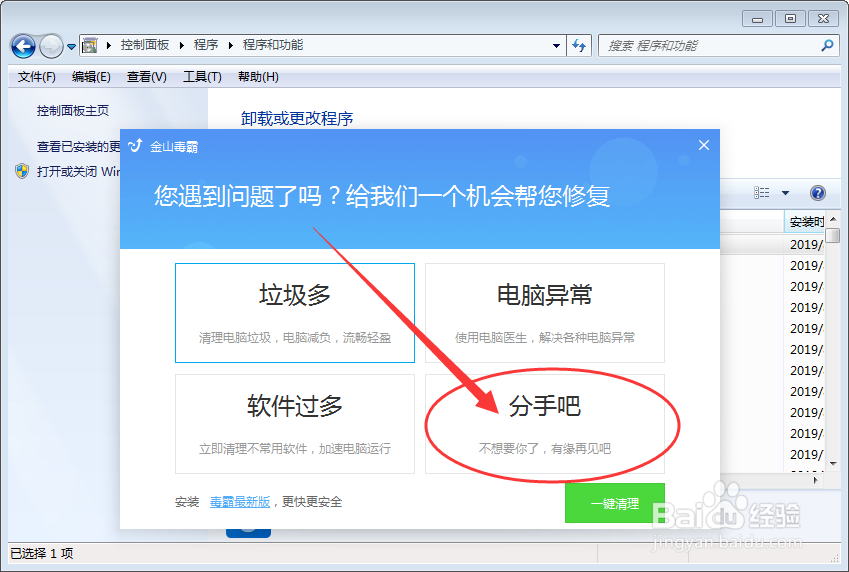Click the shield icon beside 打开或关闭 Windows

pyautogui.click(x=22, y=171)
